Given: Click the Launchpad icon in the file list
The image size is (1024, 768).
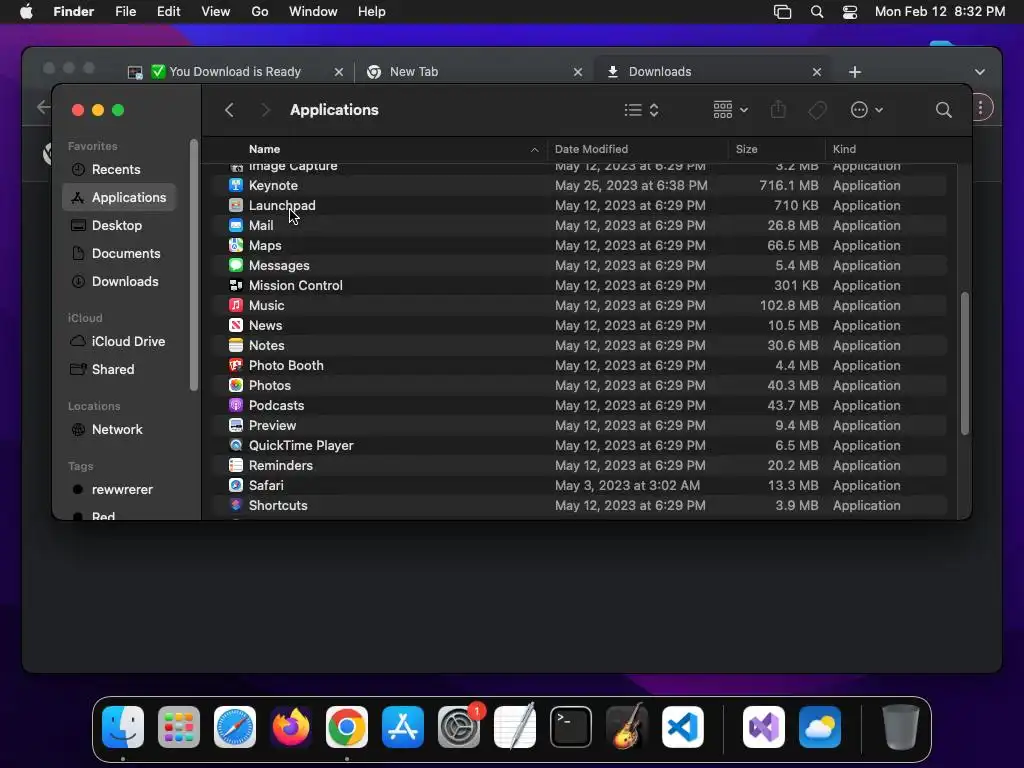Looking at the screenshot, I should coord(236,206).
